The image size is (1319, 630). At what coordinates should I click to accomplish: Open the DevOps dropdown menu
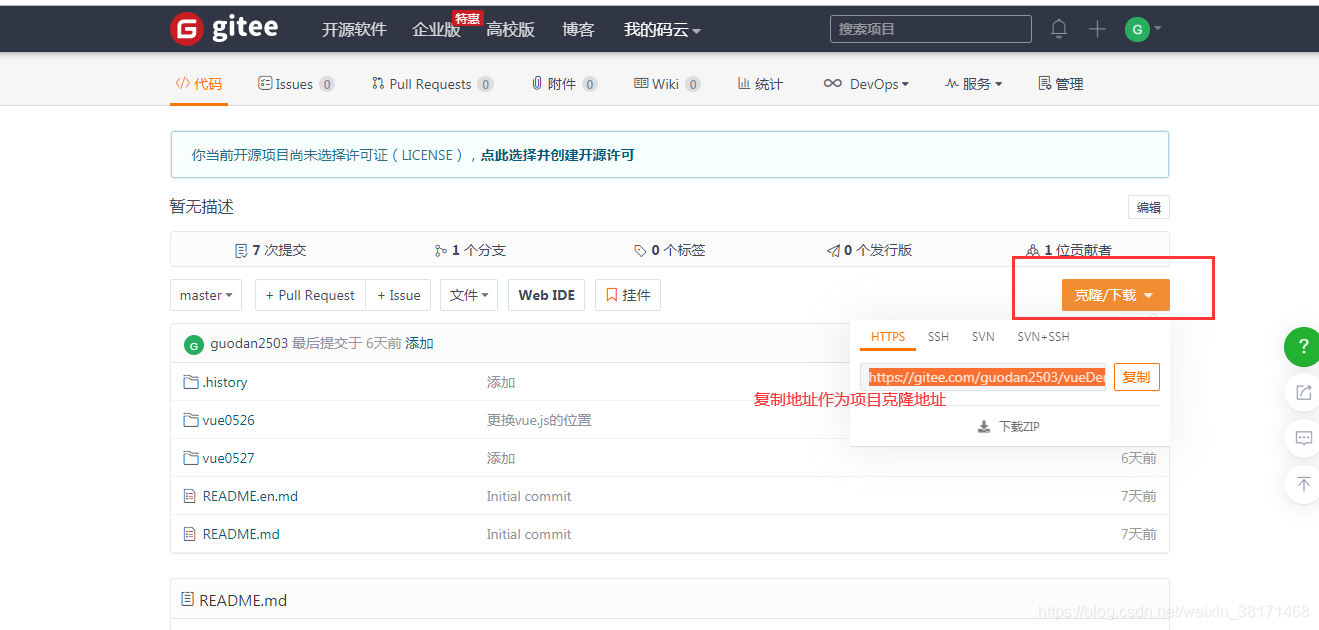point(866,84)
